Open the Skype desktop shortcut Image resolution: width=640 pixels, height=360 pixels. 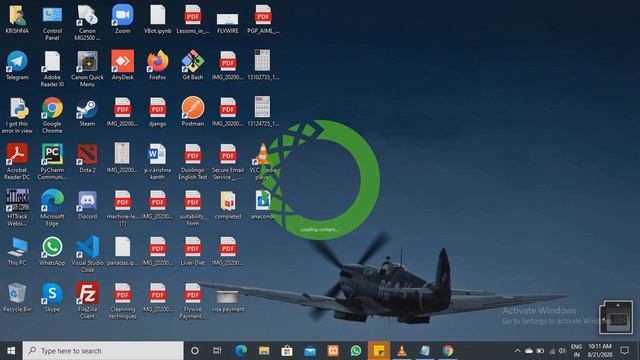[52, 298]
